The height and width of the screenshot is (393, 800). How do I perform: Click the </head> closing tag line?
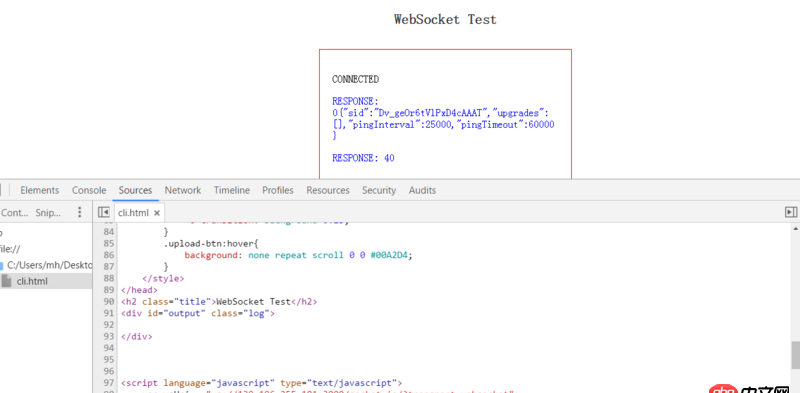coord(139,290)
